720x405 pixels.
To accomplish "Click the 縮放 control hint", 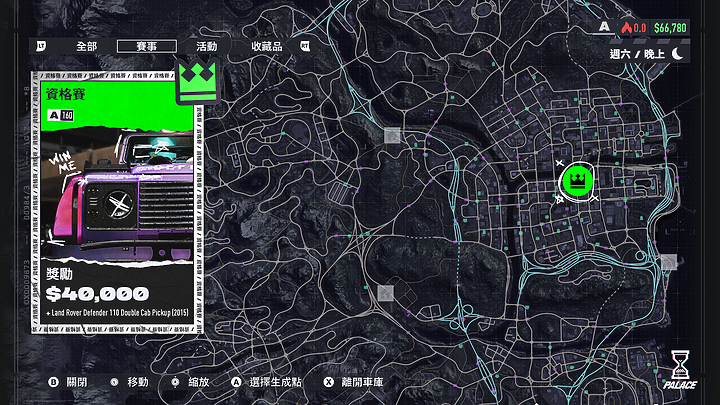I will [x=190, y=382].
